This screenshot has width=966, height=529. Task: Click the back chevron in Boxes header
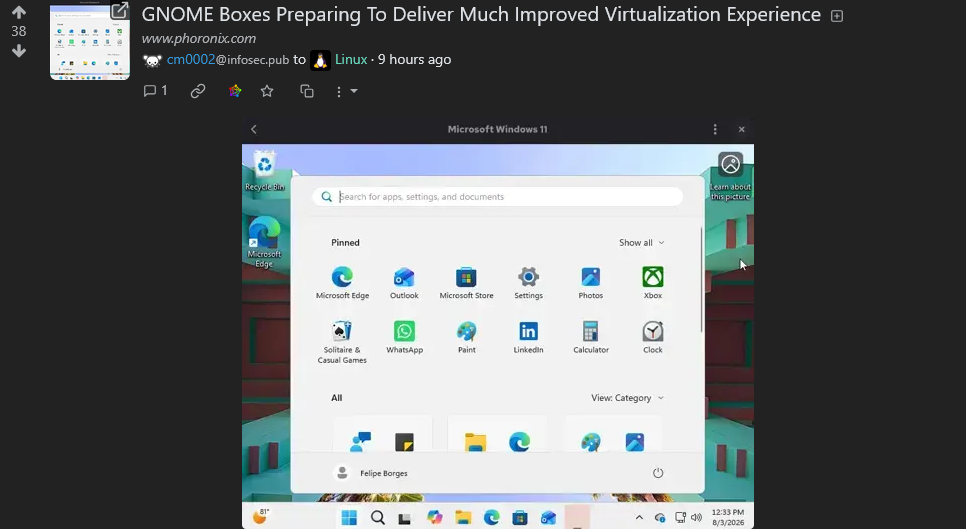tap(254, 129)
